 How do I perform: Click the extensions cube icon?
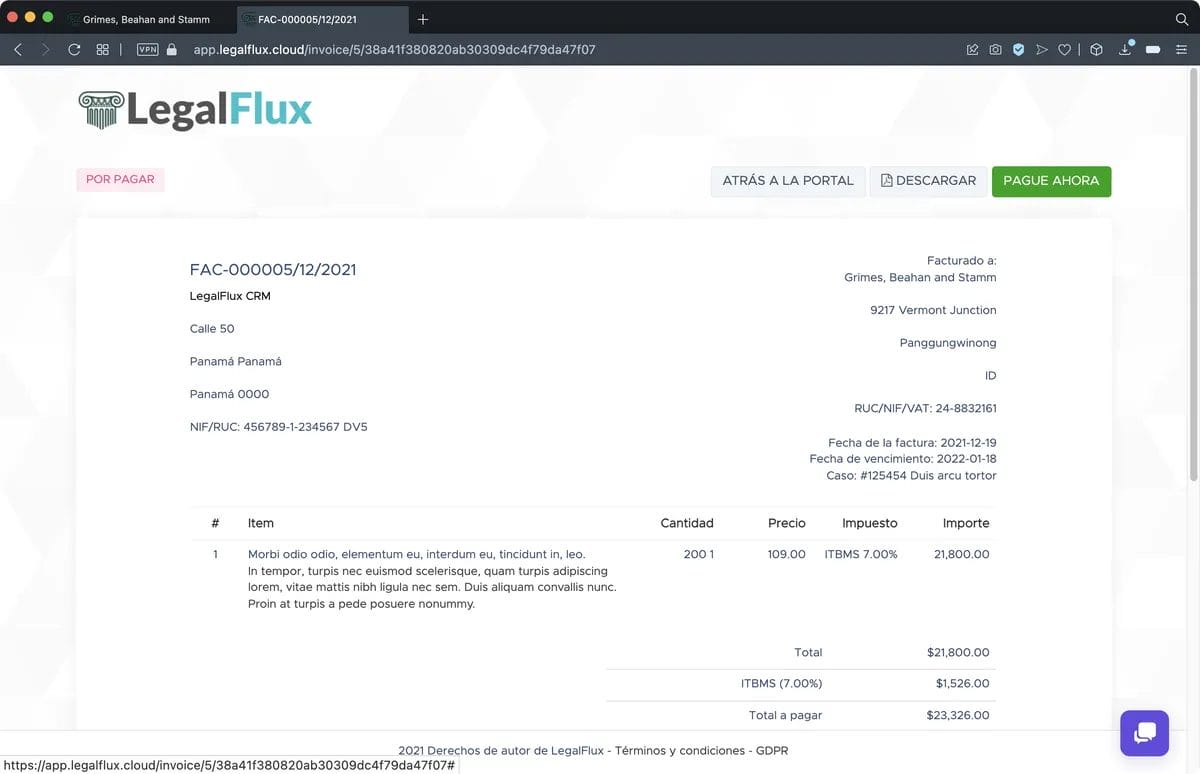[1096, 49]
